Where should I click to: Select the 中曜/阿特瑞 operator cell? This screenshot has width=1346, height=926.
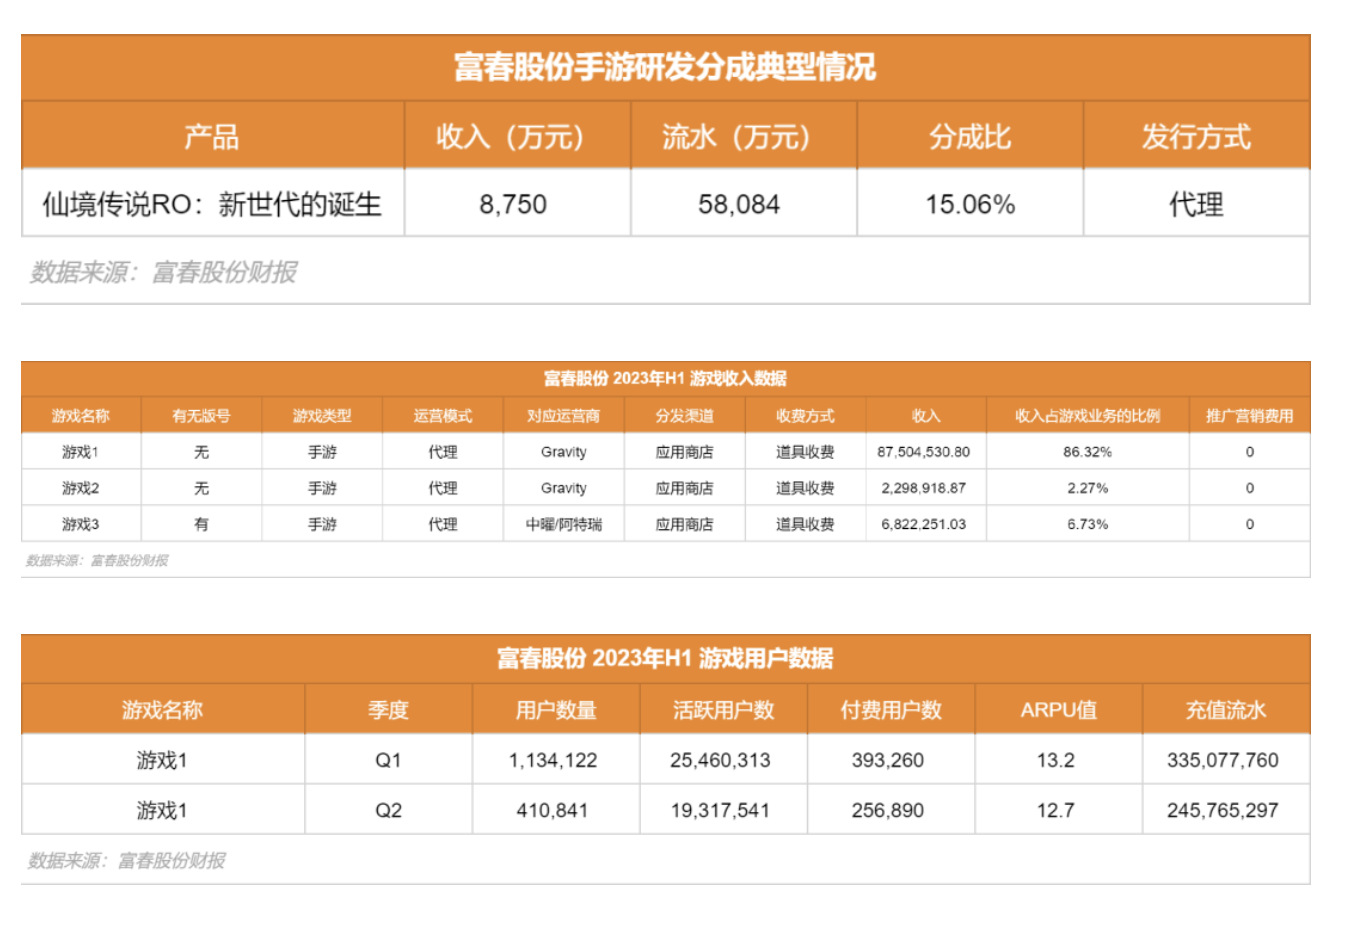(564, 524)
